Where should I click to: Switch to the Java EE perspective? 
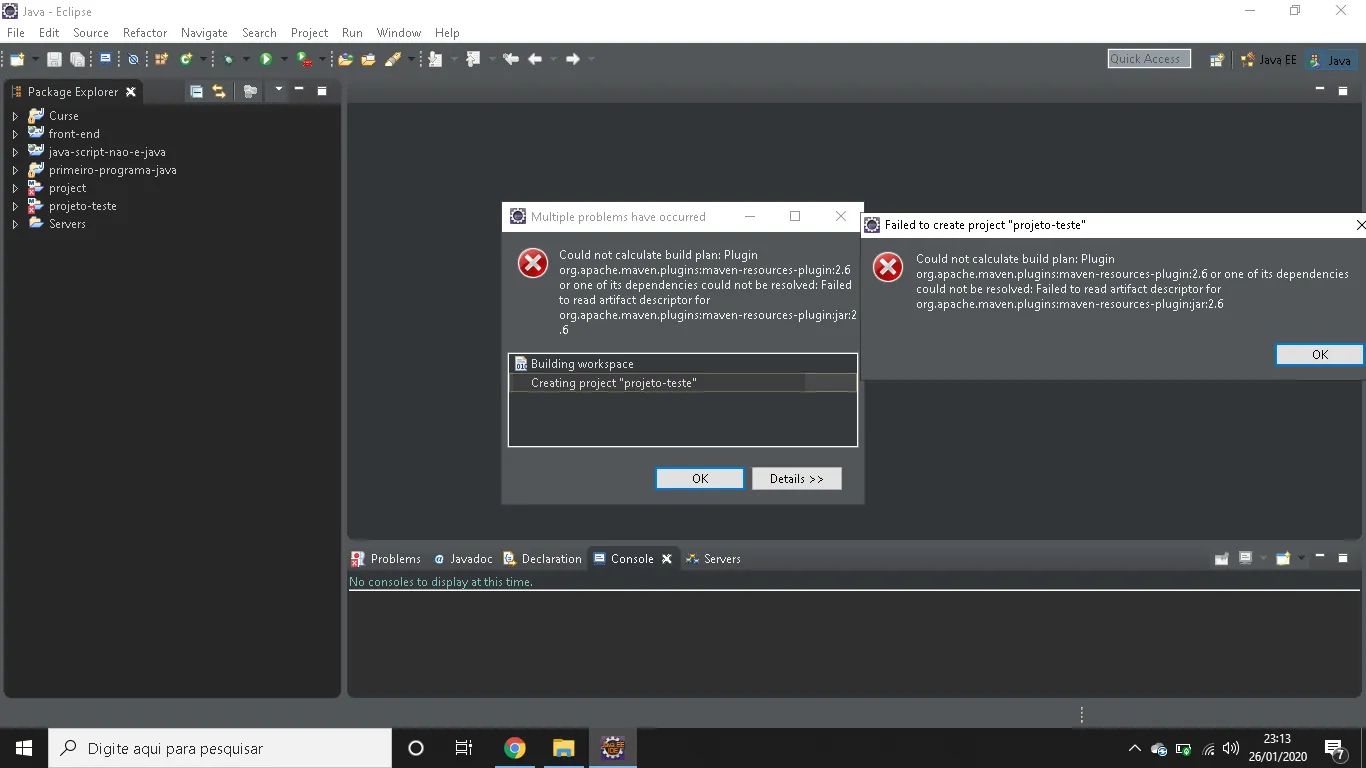1269,60
